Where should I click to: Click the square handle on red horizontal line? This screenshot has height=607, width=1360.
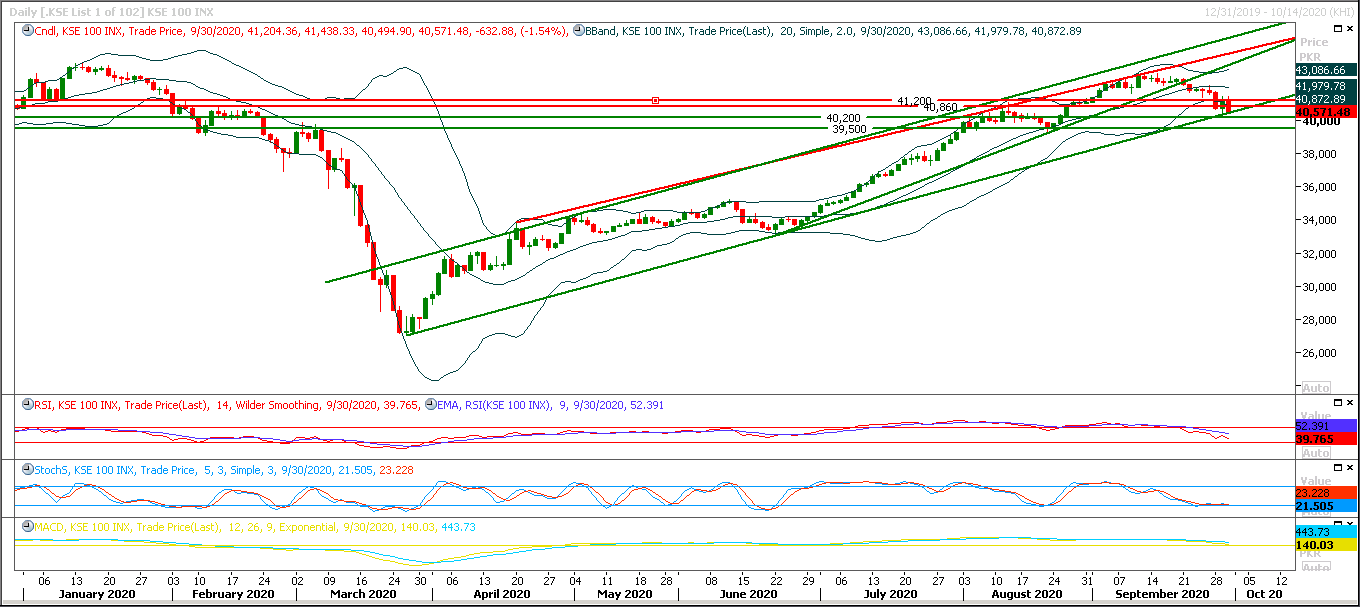click(656, 100)
